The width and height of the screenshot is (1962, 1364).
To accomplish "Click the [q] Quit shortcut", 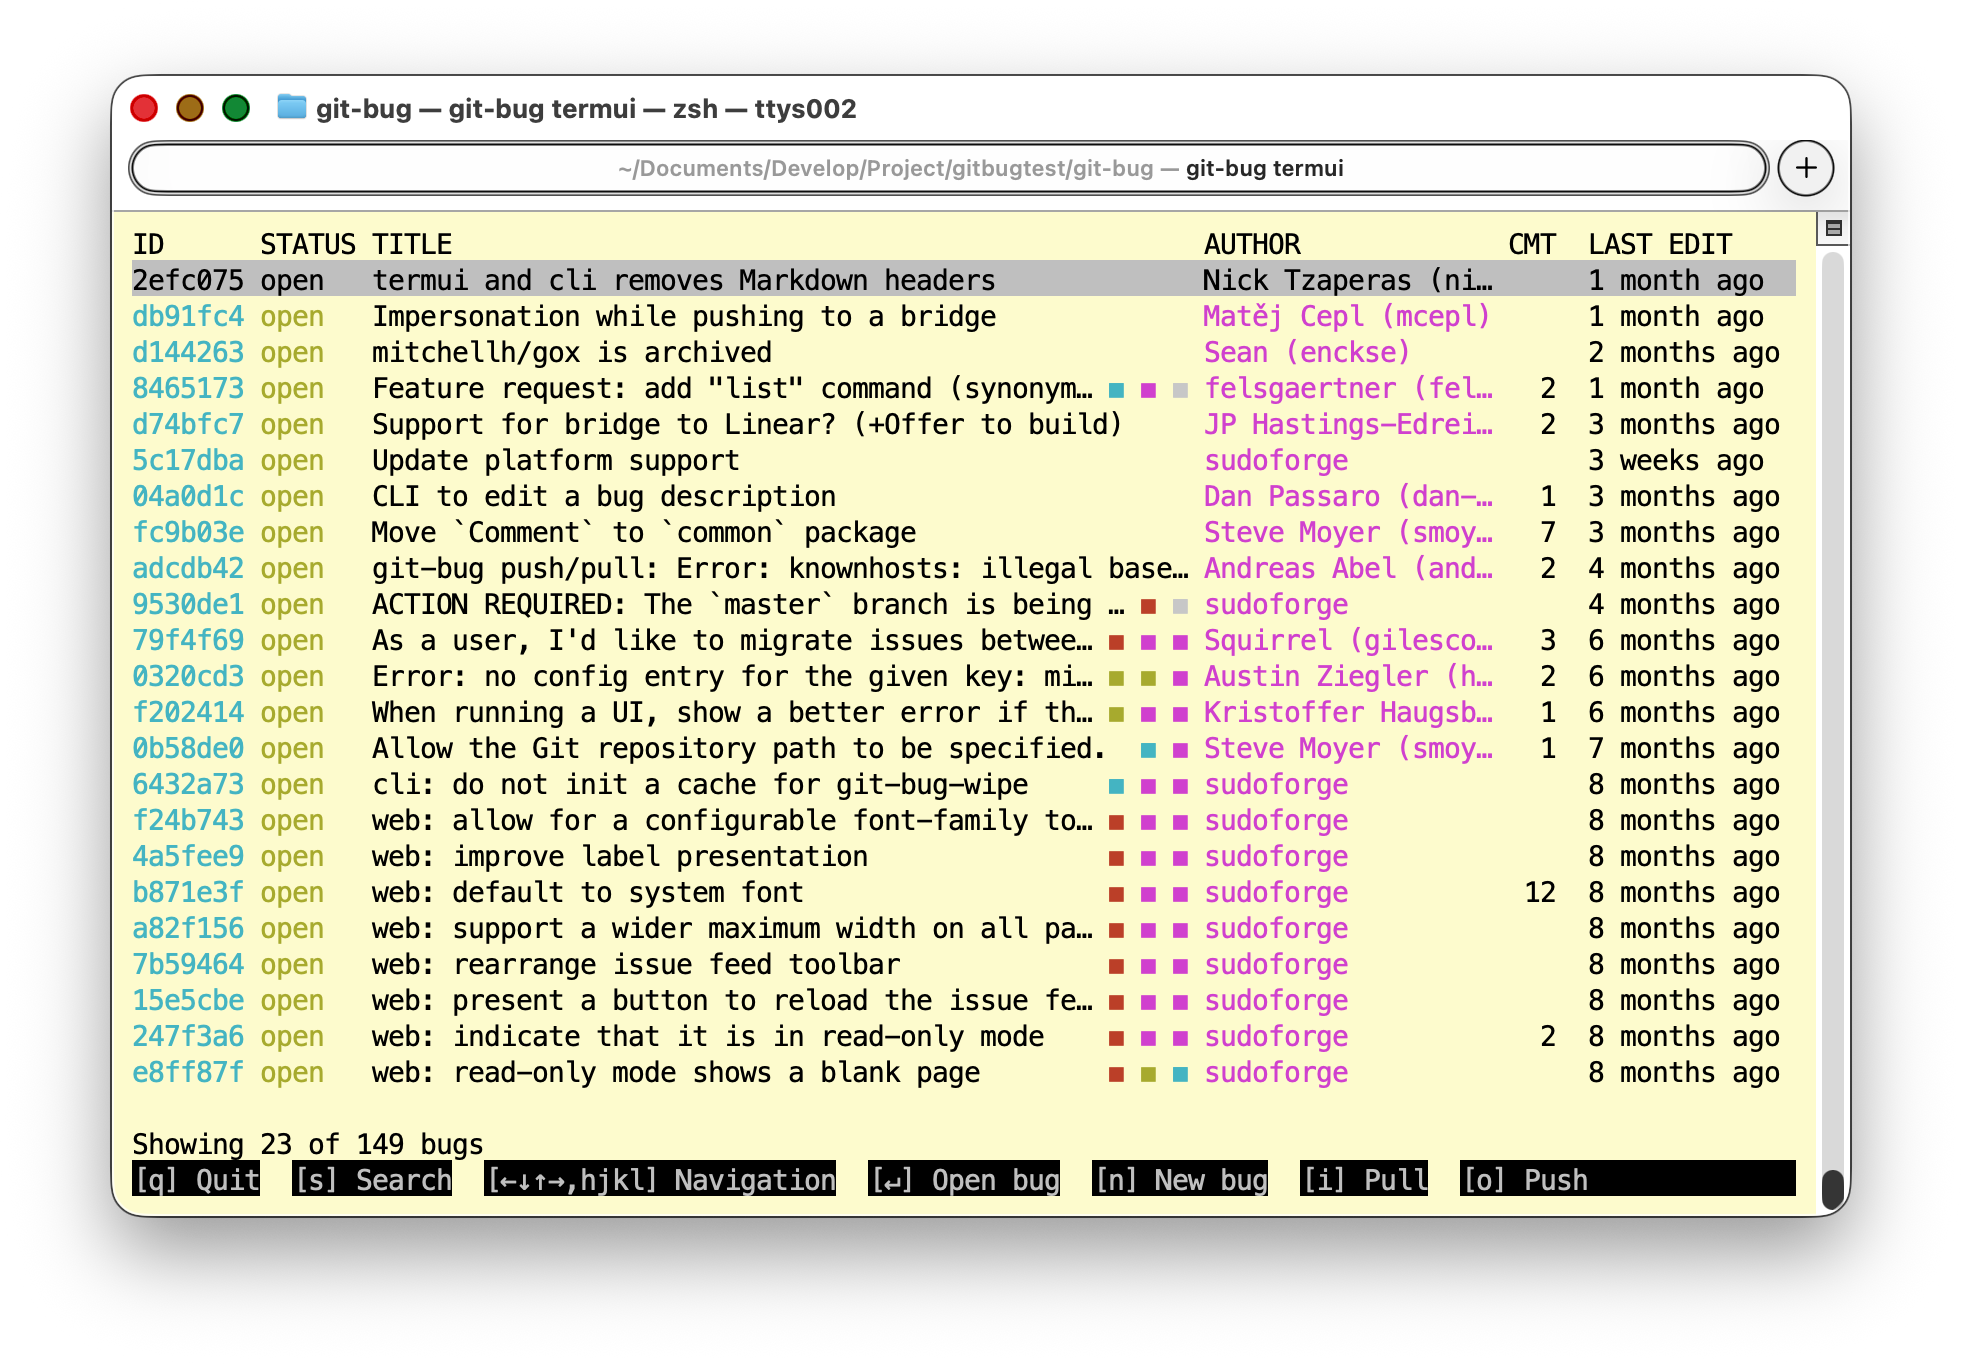I will click(197, 1180).
